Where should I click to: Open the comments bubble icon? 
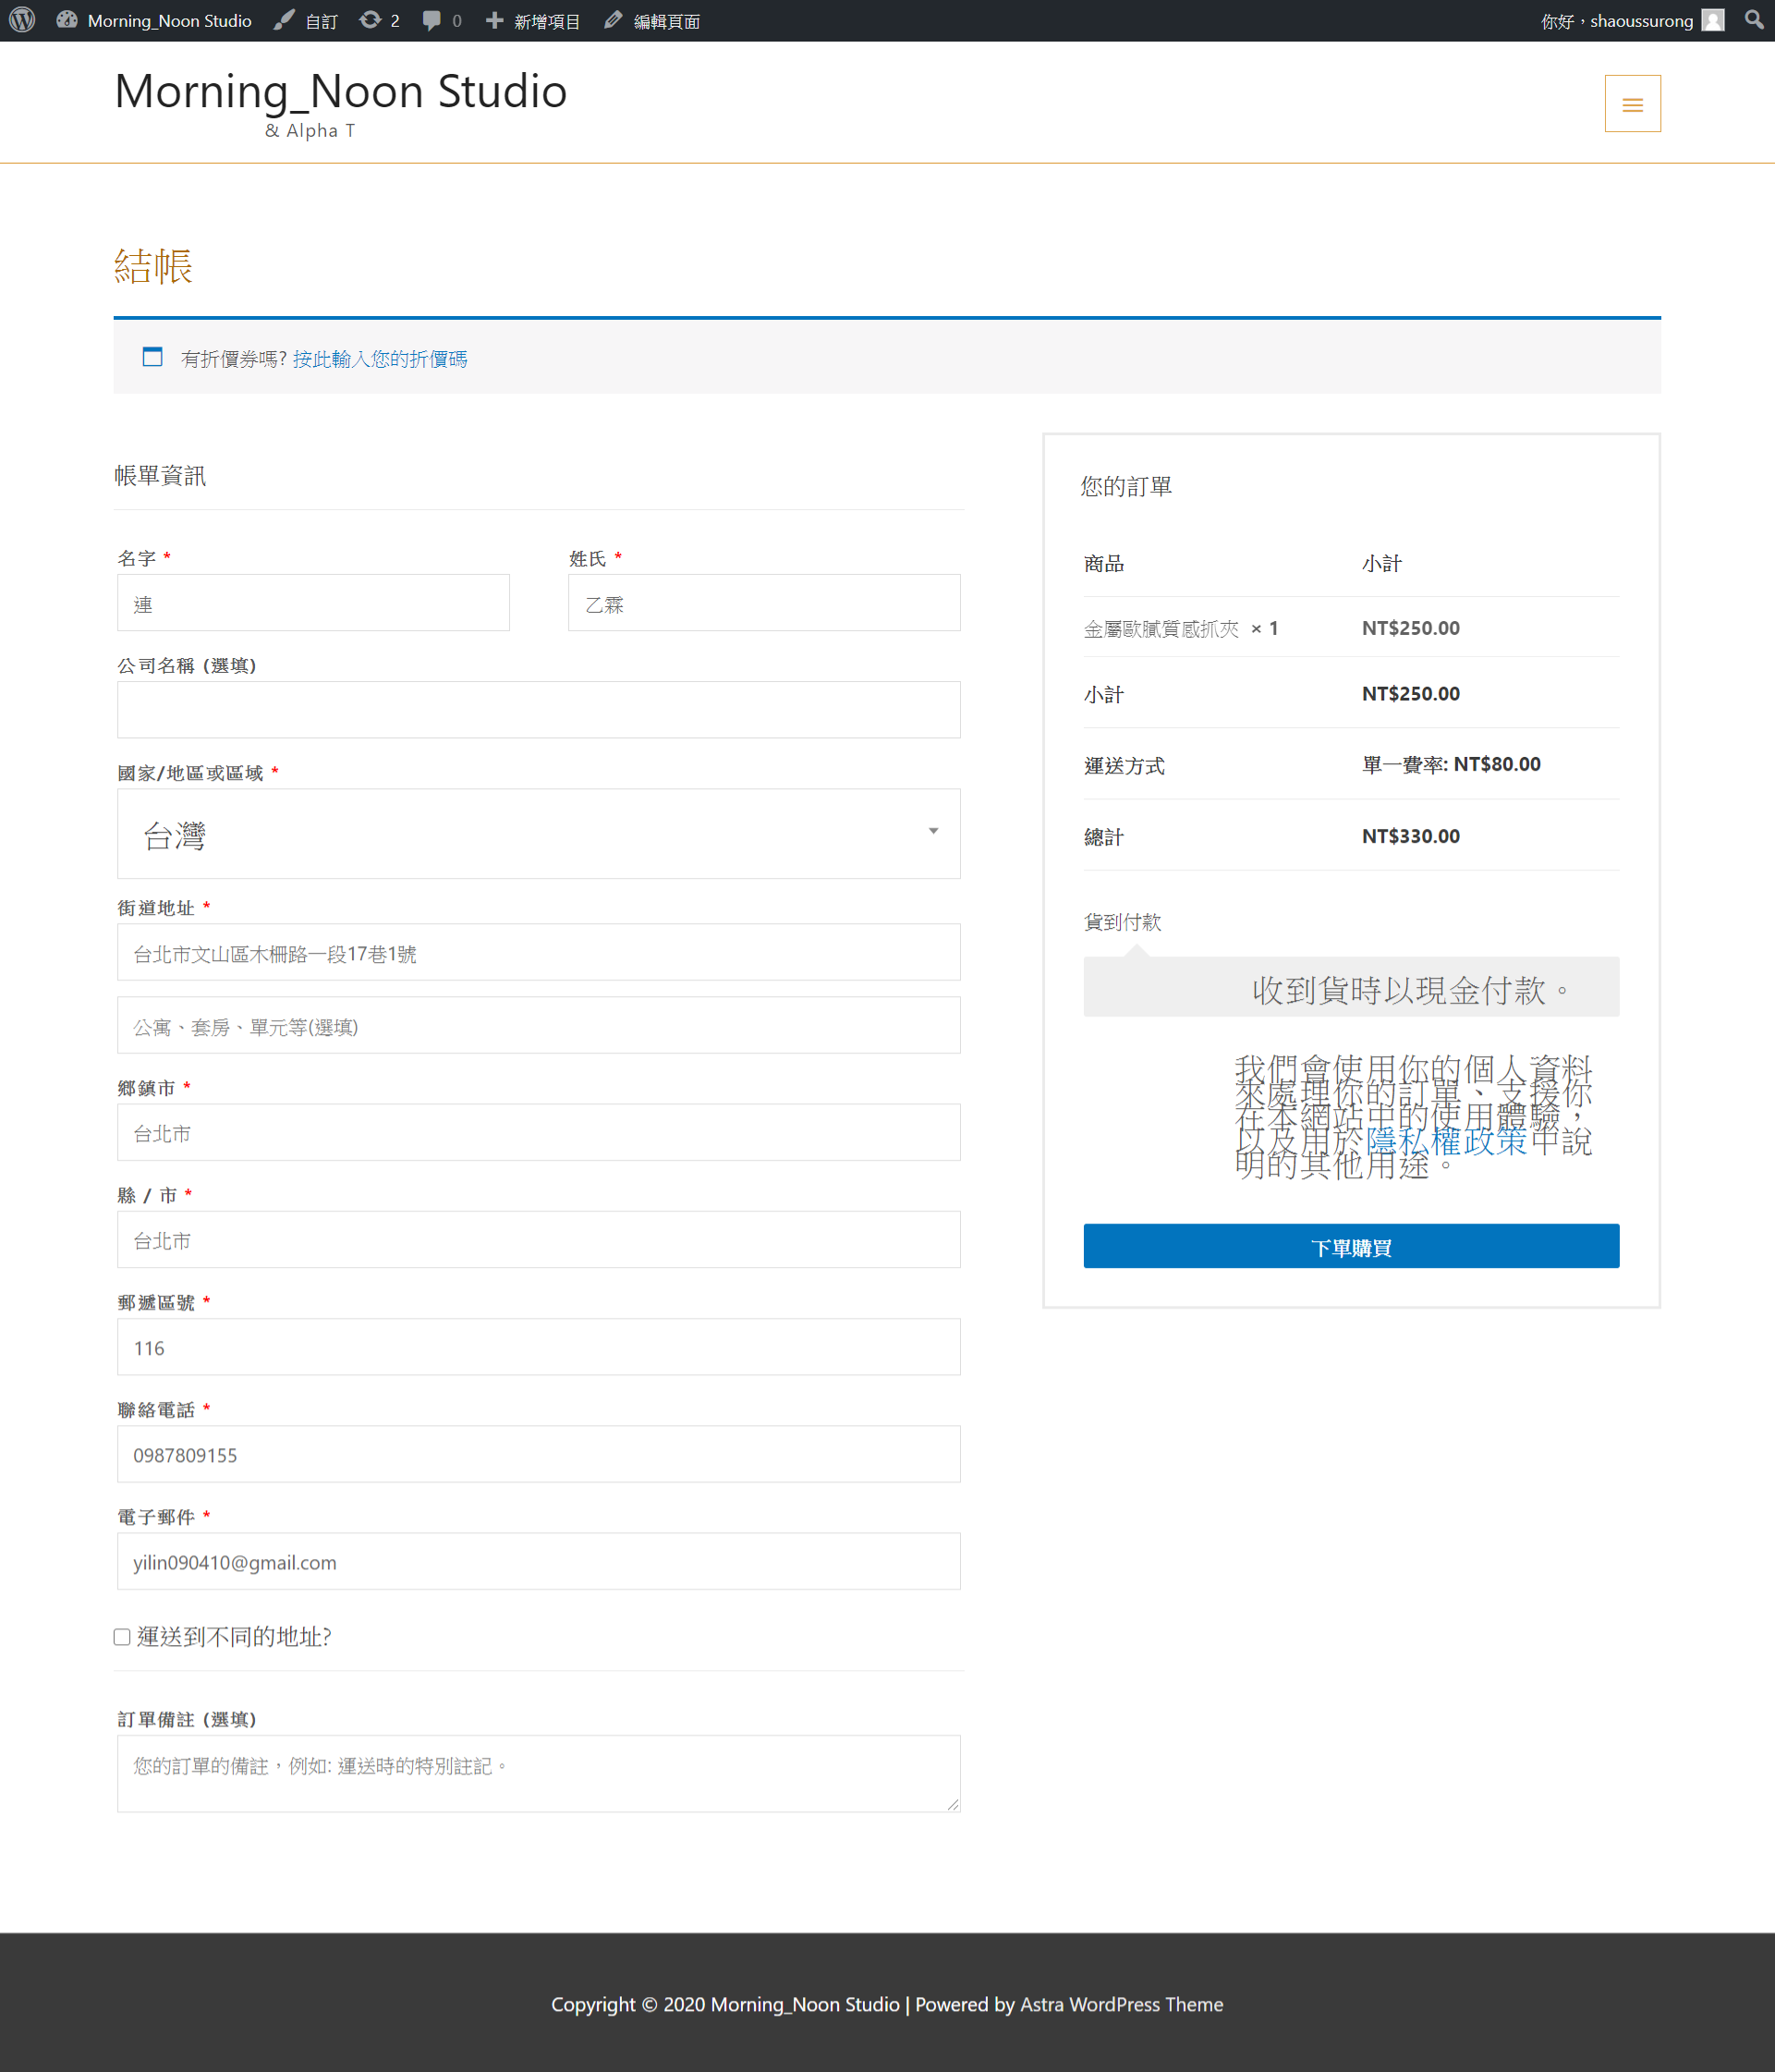[432, 20]
